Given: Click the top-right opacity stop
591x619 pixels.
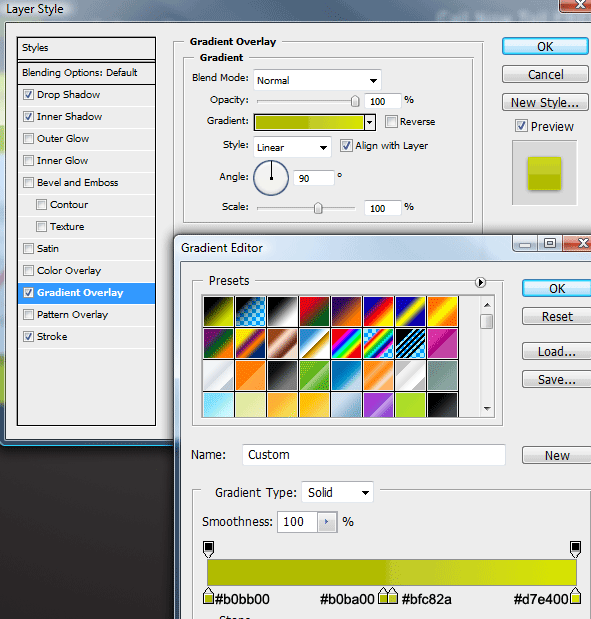Looking at the screenshot, I should pyautogui.click(x=576, y=549).
